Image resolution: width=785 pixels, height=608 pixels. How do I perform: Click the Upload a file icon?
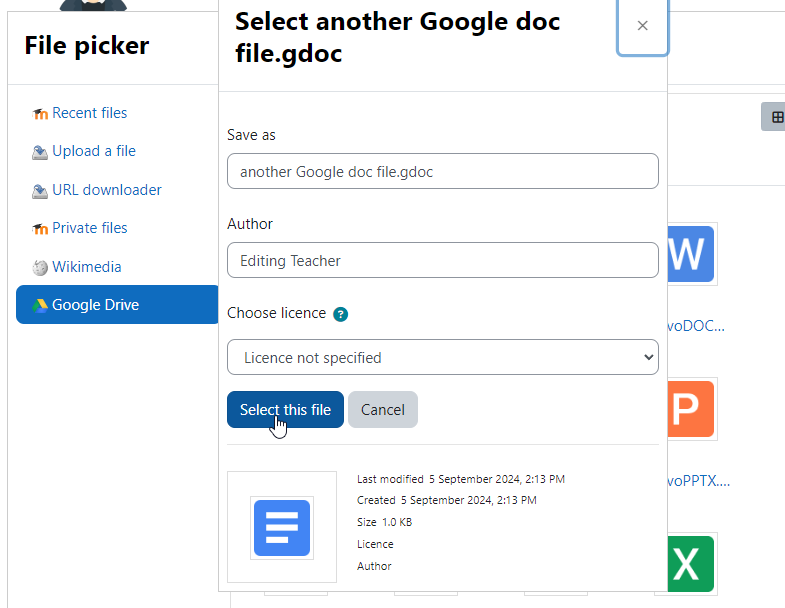click(x=40, y=152)
